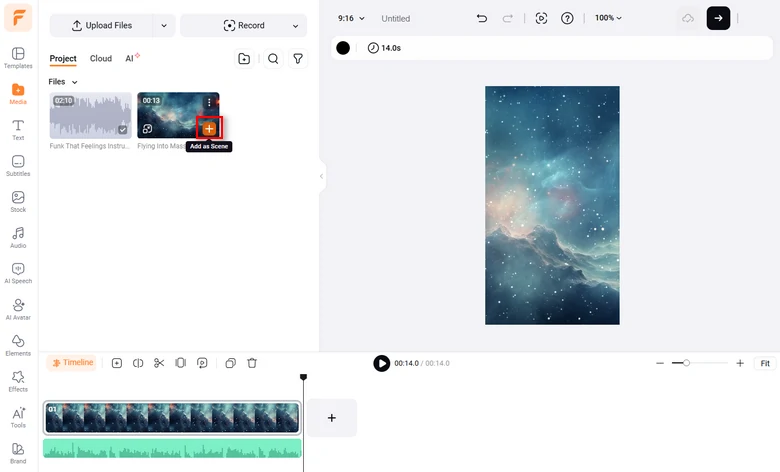Screen dimensions: 780x472
Task: Click orange Add as Scene plus button
Action: (209, 129)
